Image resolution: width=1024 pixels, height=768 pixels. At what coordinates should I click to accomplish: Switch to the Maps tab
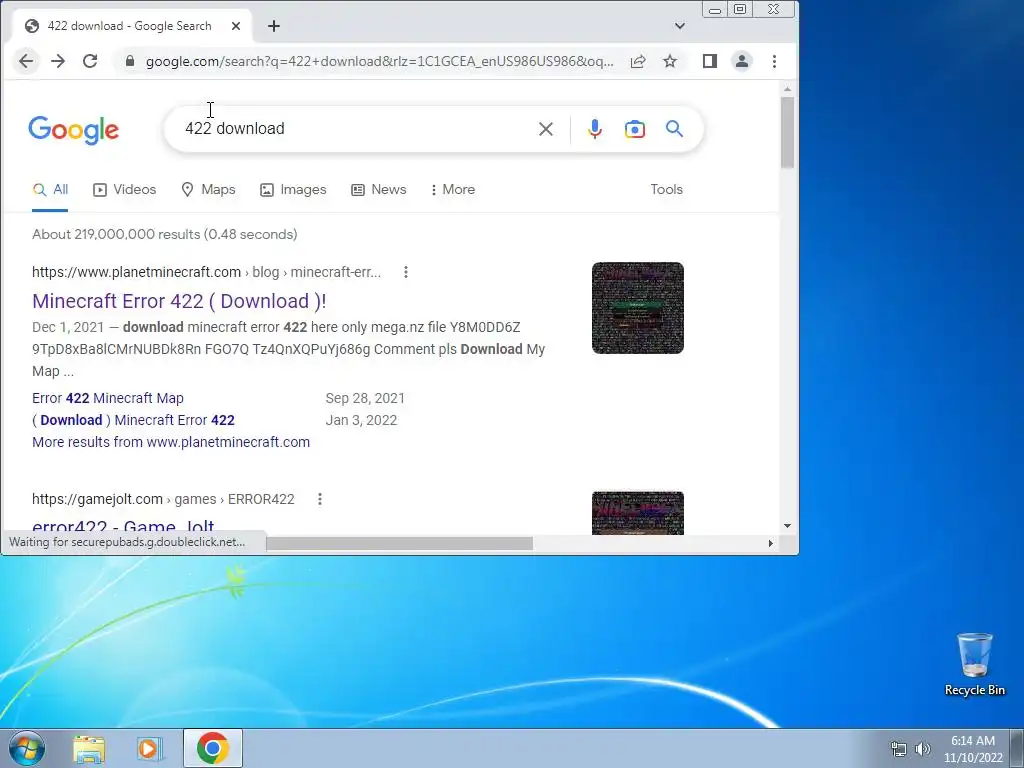pos(208,189)
